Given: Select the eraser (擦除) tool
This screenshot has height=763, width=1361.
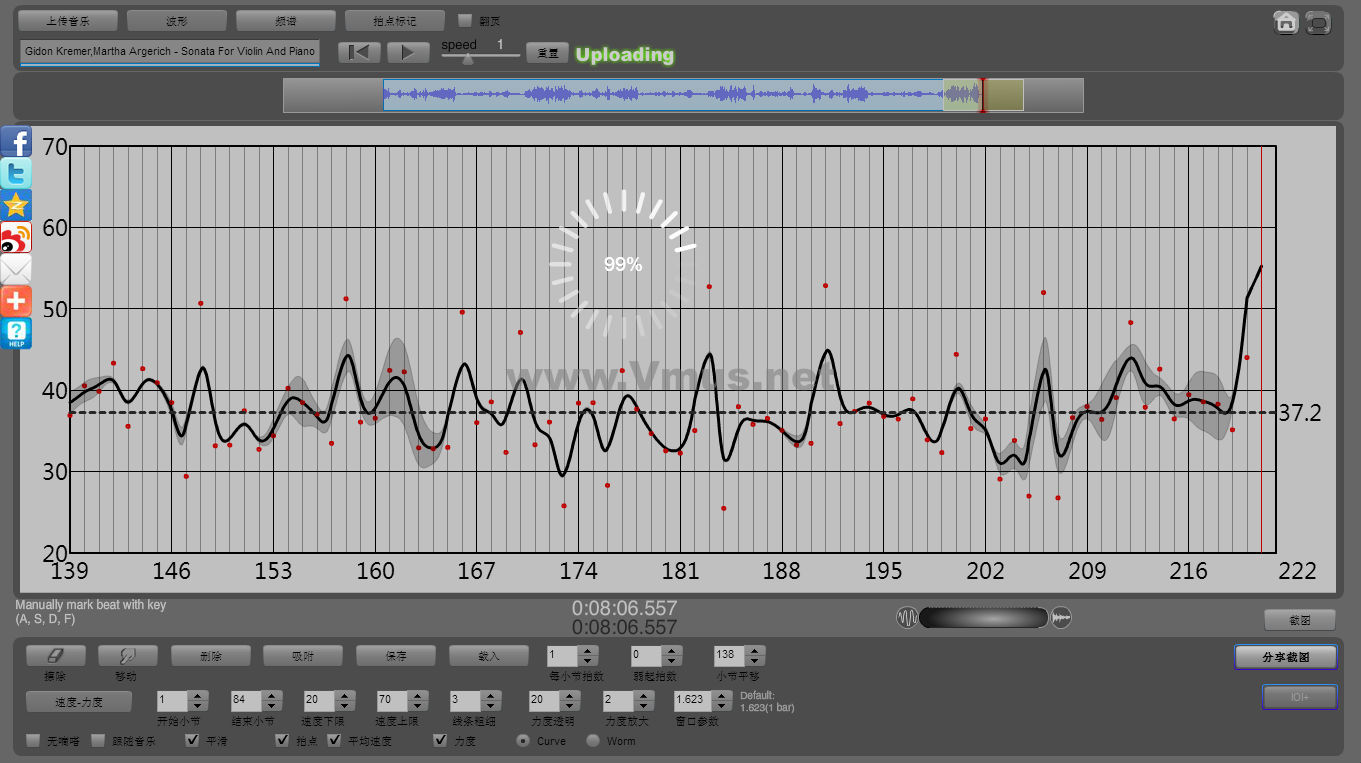Looking at the screenshot, I should (55, 656).
